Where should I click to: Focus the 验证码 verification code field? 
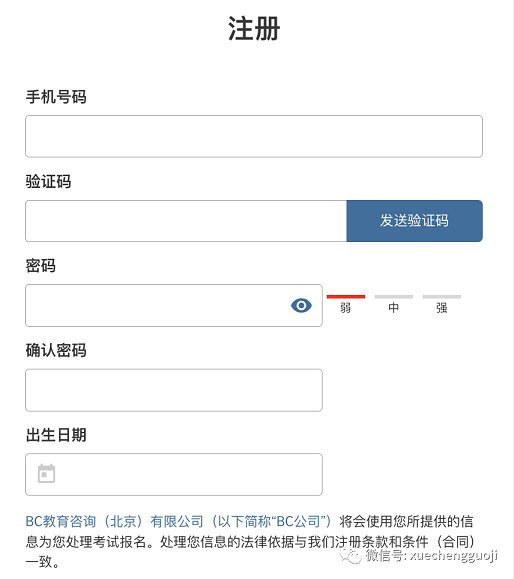coord(186,221)
